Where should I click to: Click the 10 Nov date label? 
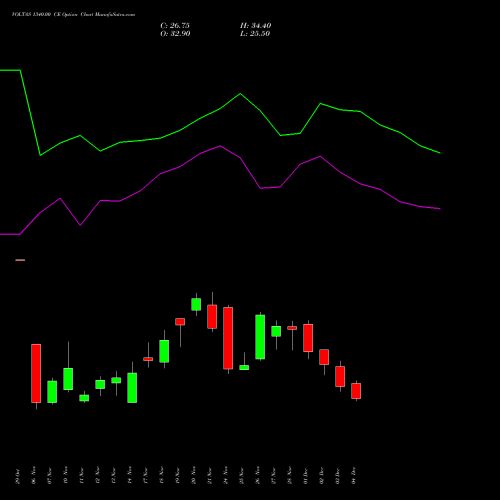point(66,476)
